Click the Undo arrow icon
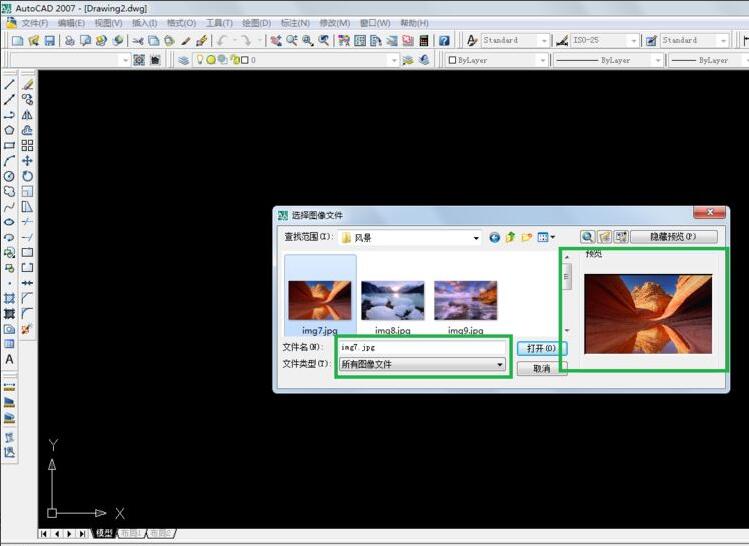The height and width of the screenshot is (546, 749). click(222, 41)
